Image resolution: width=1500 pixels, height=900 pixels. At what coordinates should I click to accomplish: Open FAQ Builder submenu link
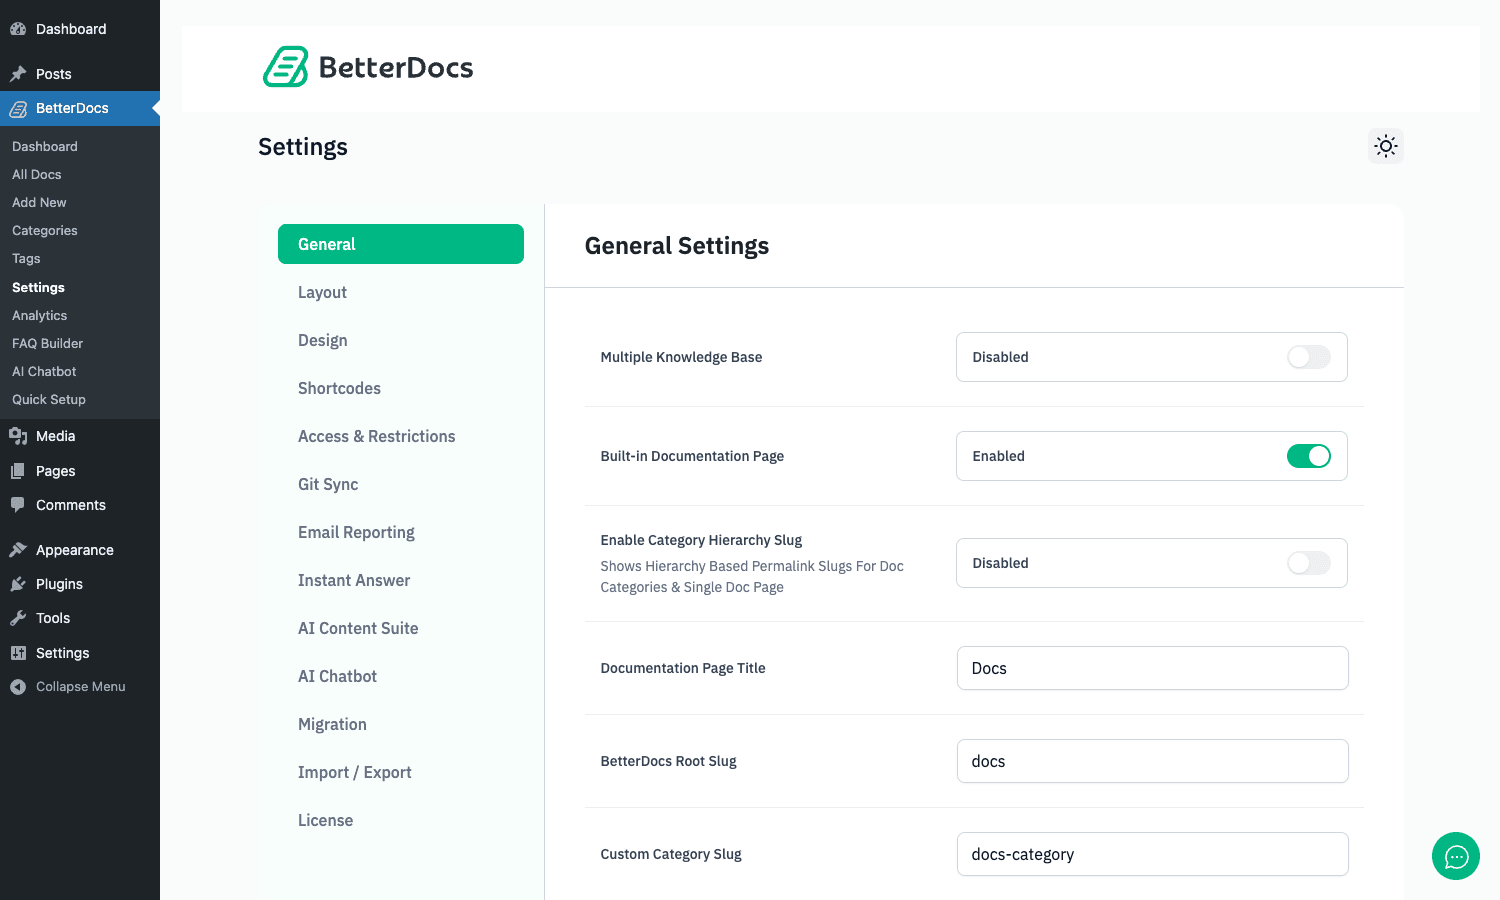(48, 343)
